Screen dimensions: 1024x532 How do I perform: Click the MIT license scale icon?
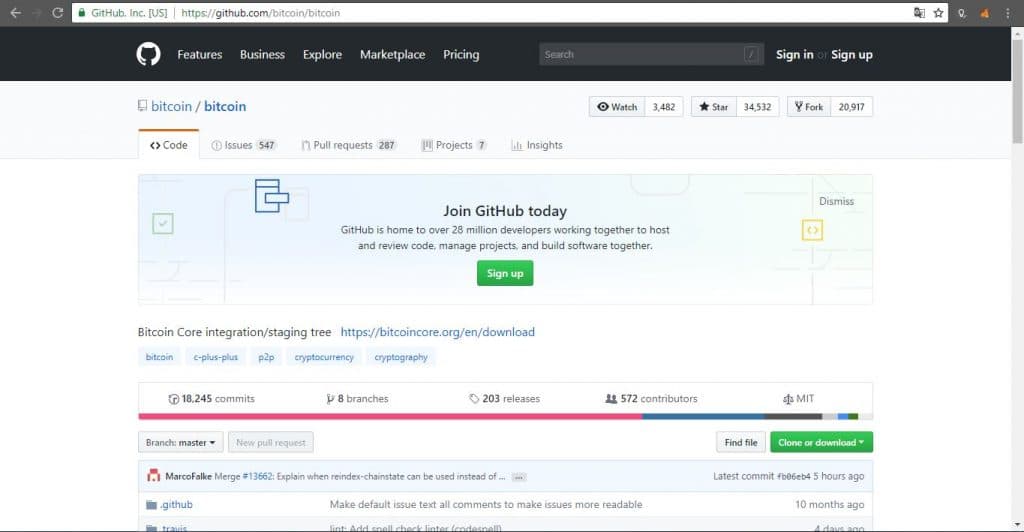tap(788, 399)
